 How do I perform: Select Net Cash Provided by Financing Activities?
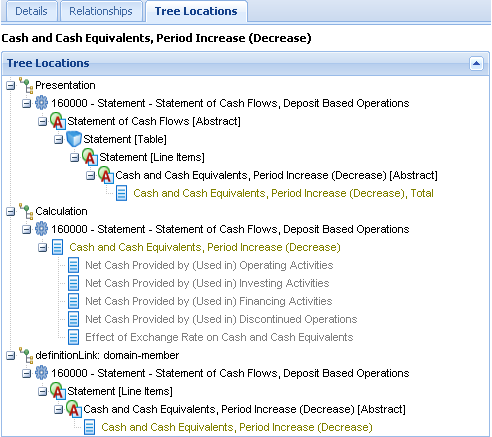click(209, 301)
